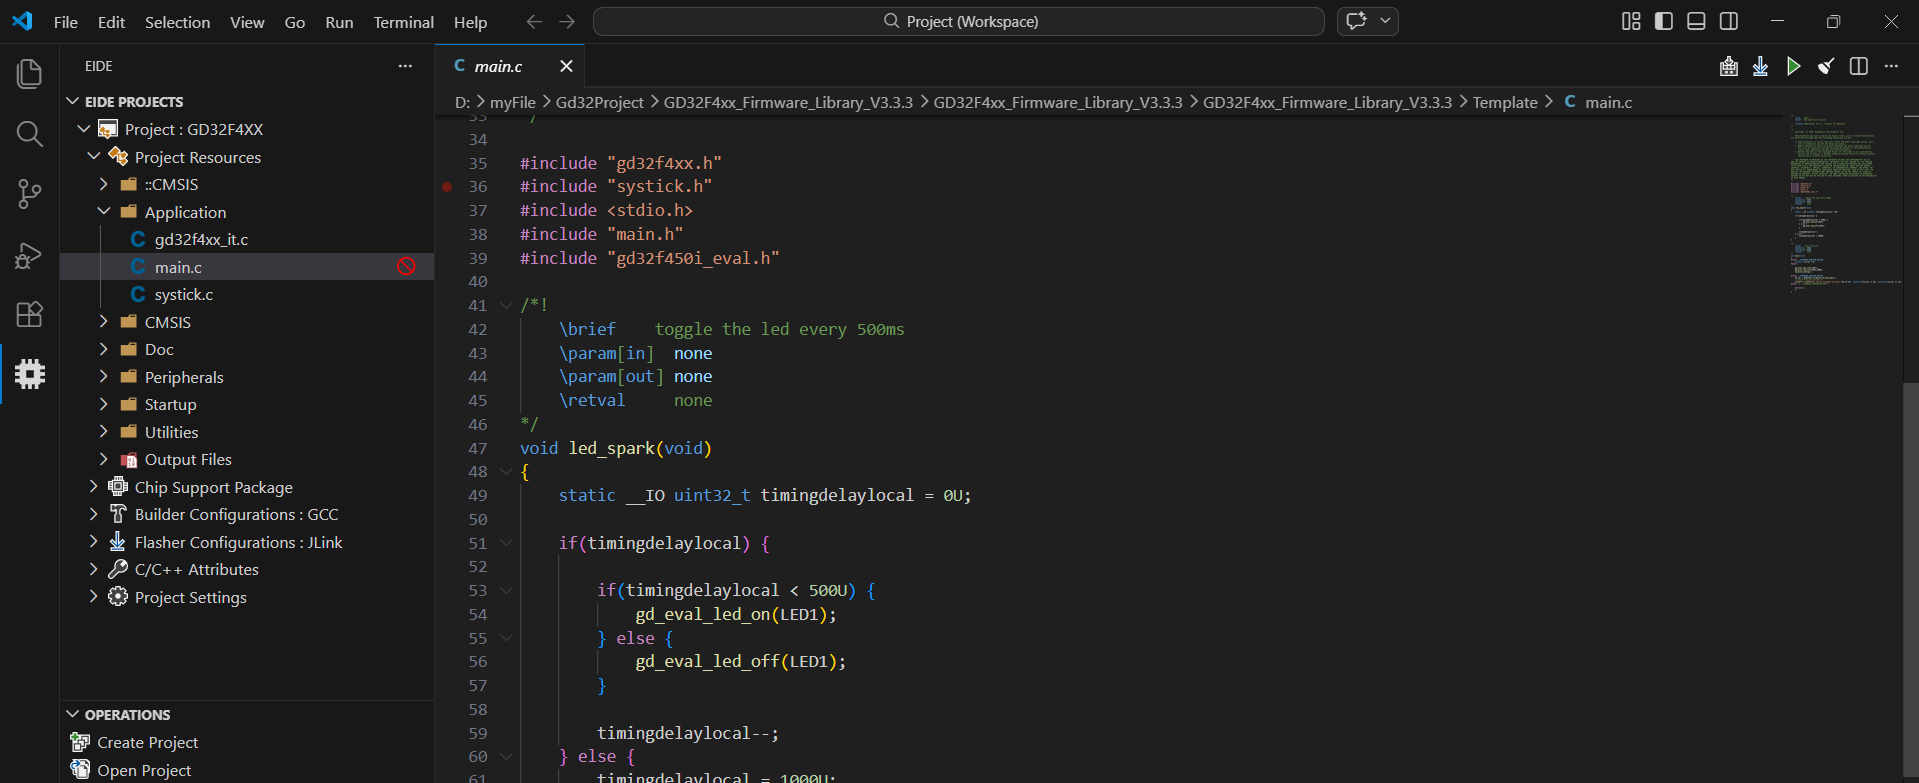Expand the Peripherals folder
Viewport: 1919px width, 783px height.
104,377
